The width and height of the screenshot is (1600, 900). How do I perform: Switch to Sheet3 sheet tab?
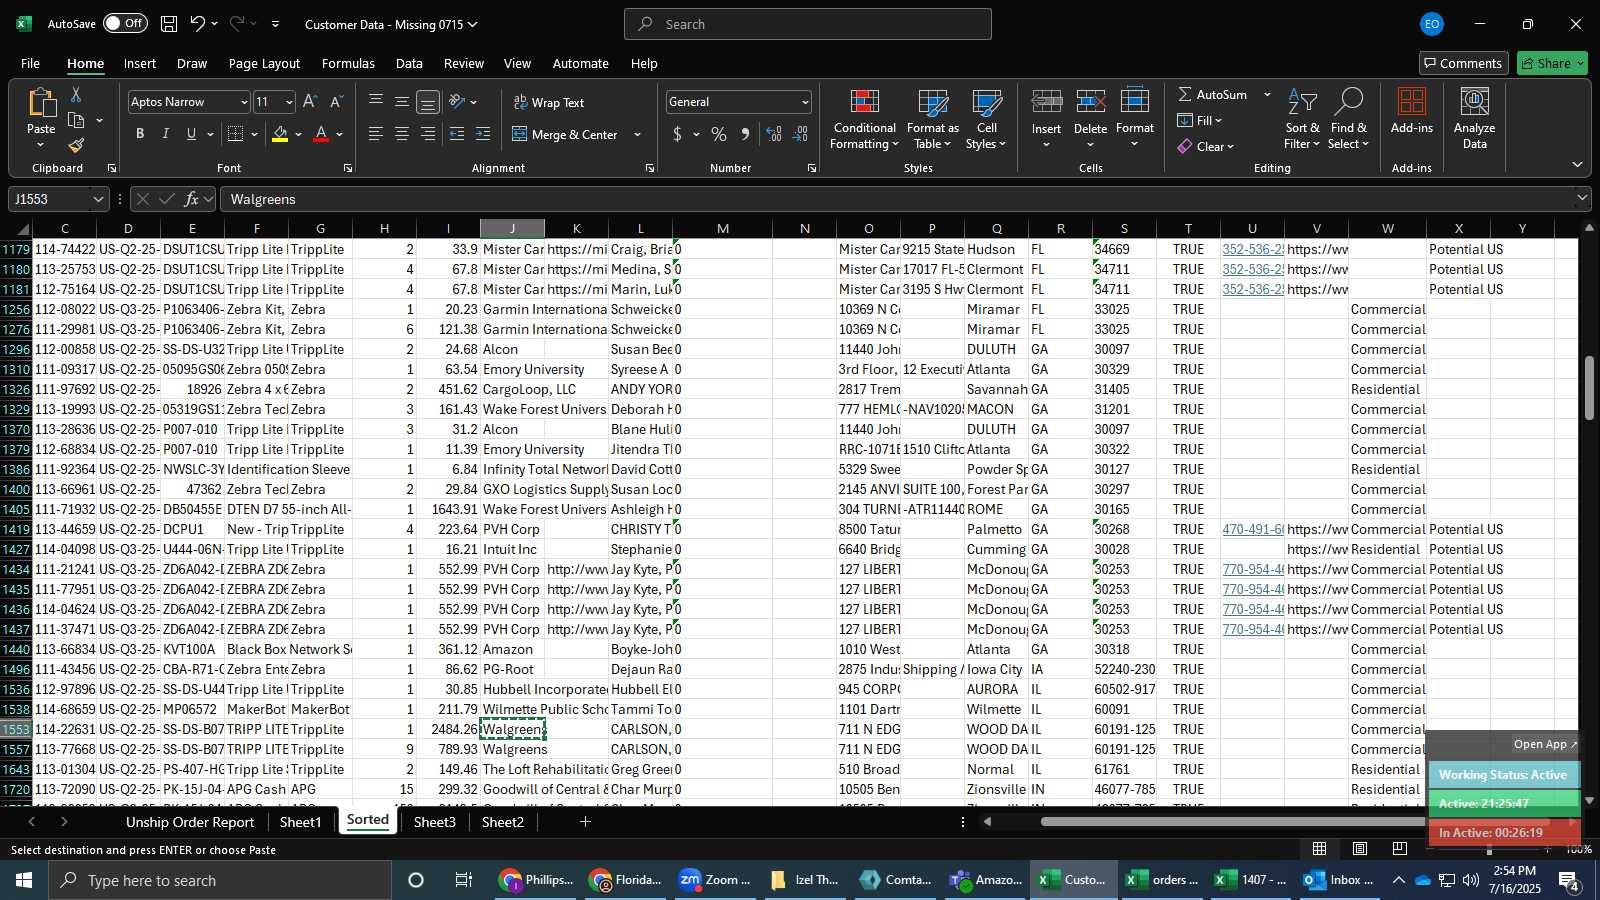click(x=434, y=822)
